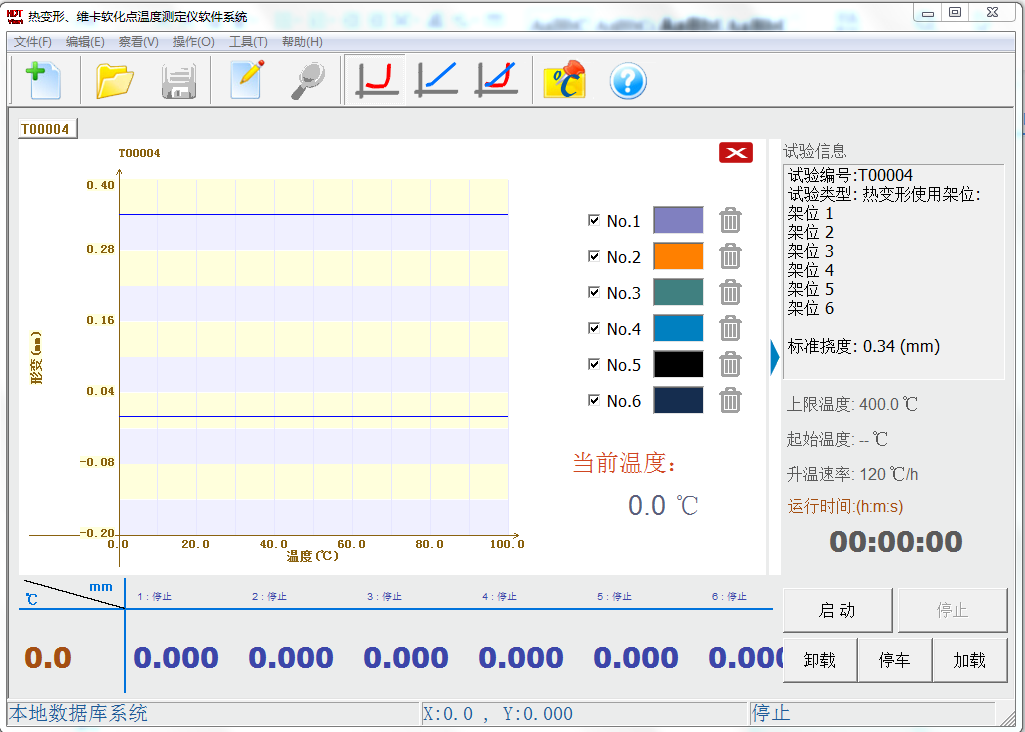The width and height of the screenshot is (1025, 732).
Task: Click the 本地数据库系统 status bar entry
Action: point(78,713)
